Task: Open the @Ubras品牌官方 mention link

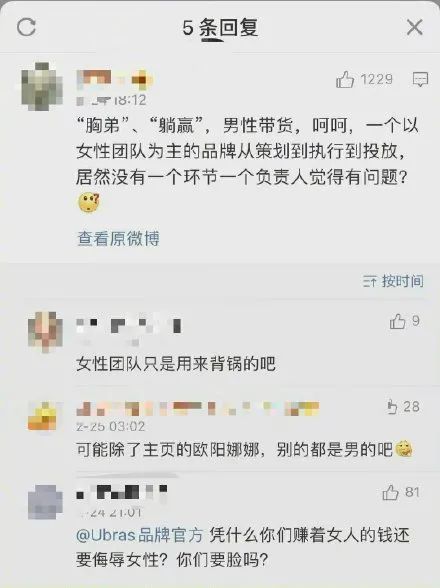Action: [140, 535]
